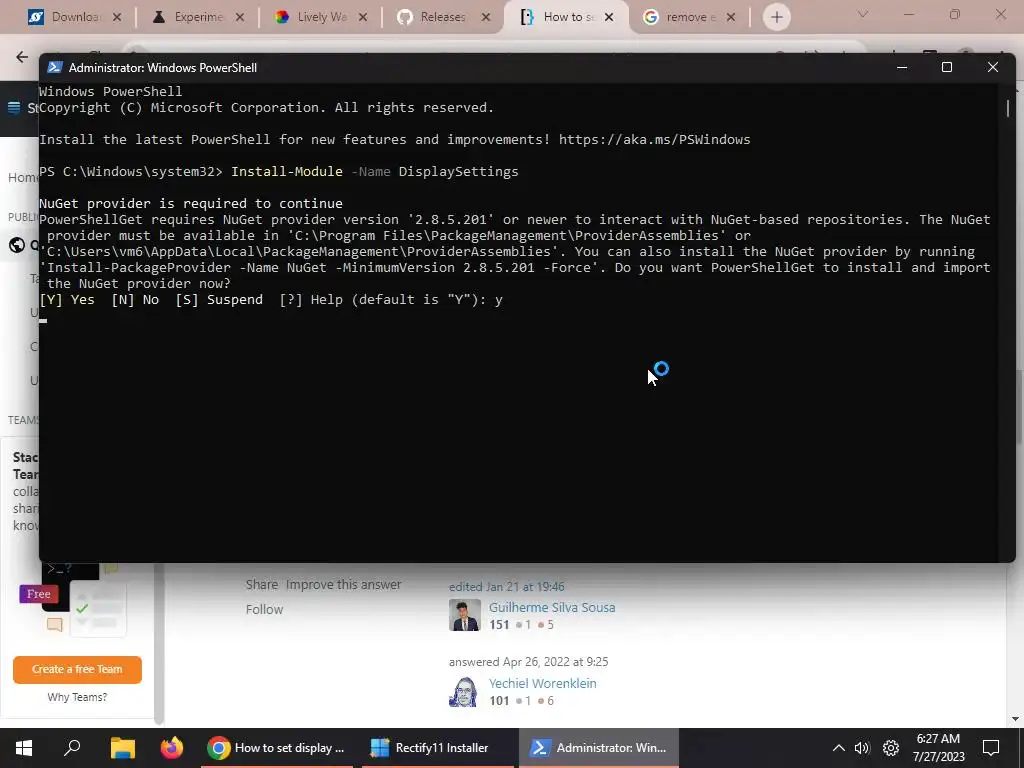Open Yechiel Worenklein profile link

(x=542, y=683)
